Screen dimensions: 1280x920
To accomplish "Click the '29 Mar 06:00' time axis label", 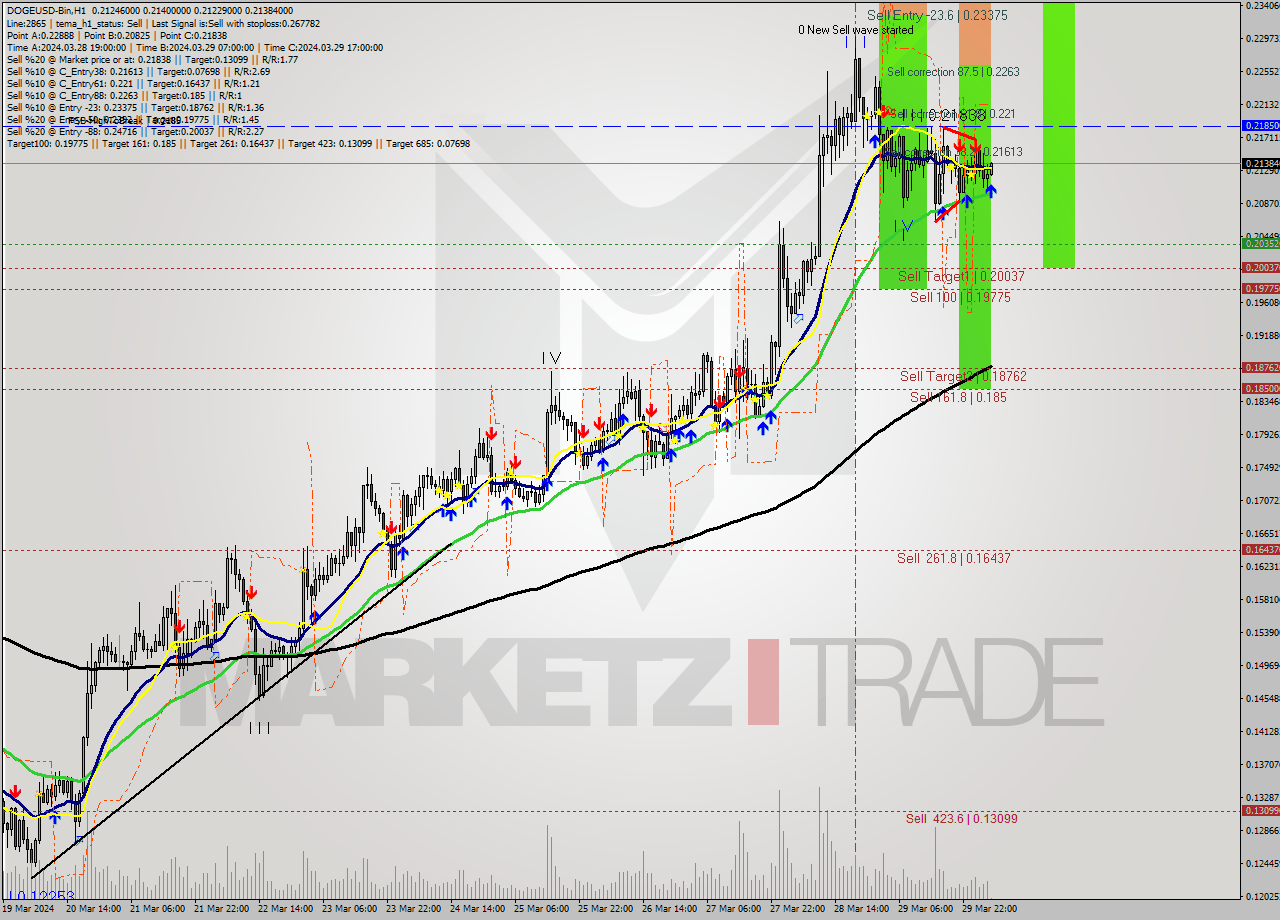I will coord(927,909).
